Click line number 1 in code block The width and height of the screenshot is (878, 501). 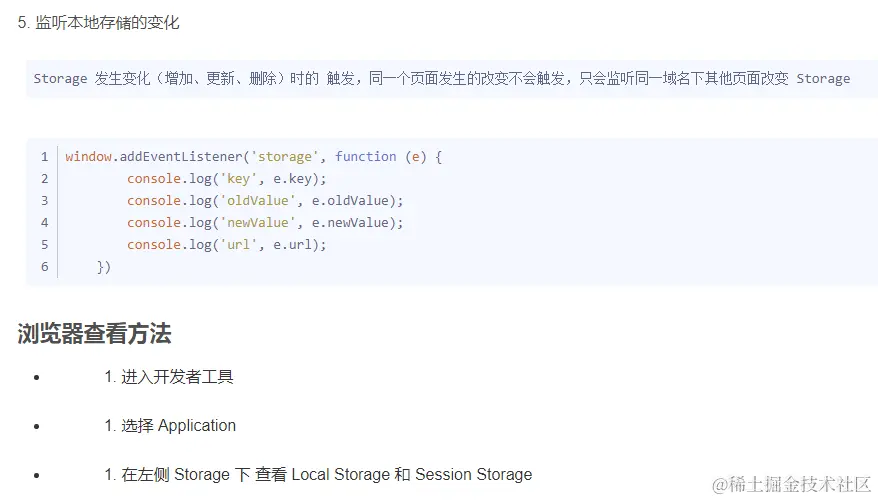pos(44,157)
